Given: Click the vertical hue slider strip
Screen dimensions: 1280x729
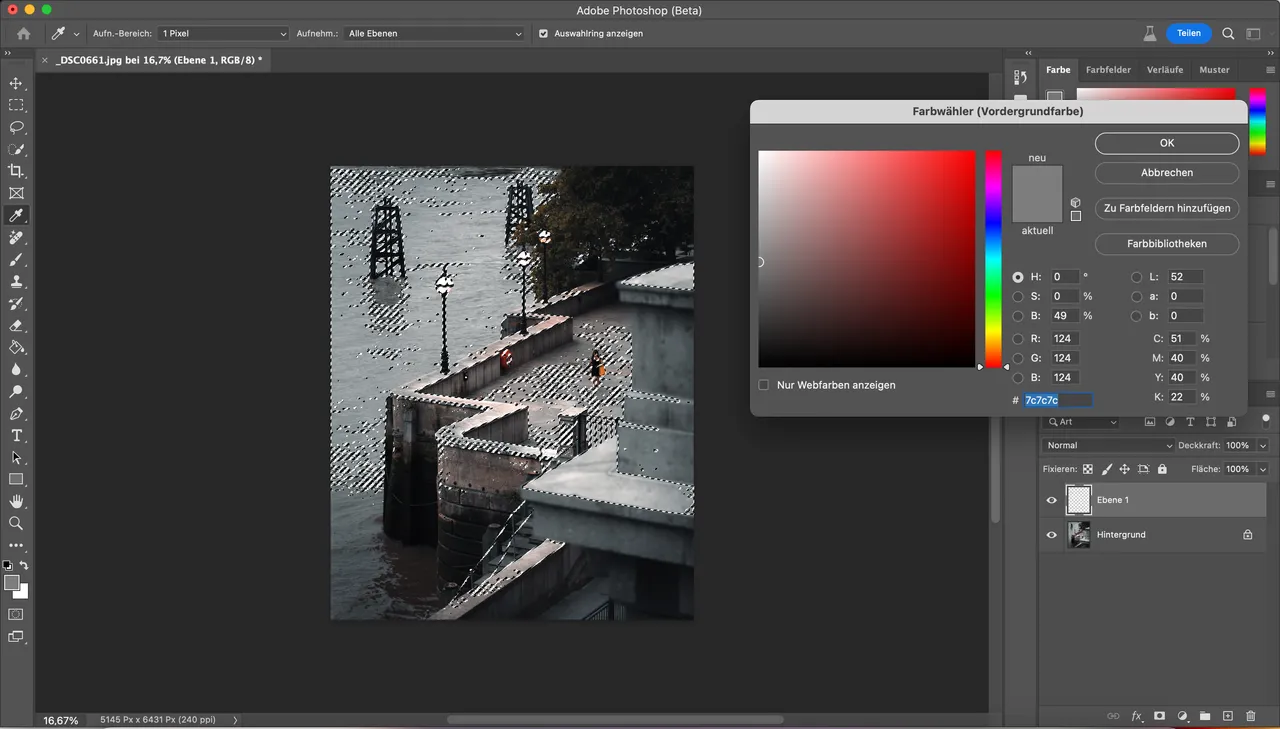Looking at the screenshot, I should click(x=993, y=259).
